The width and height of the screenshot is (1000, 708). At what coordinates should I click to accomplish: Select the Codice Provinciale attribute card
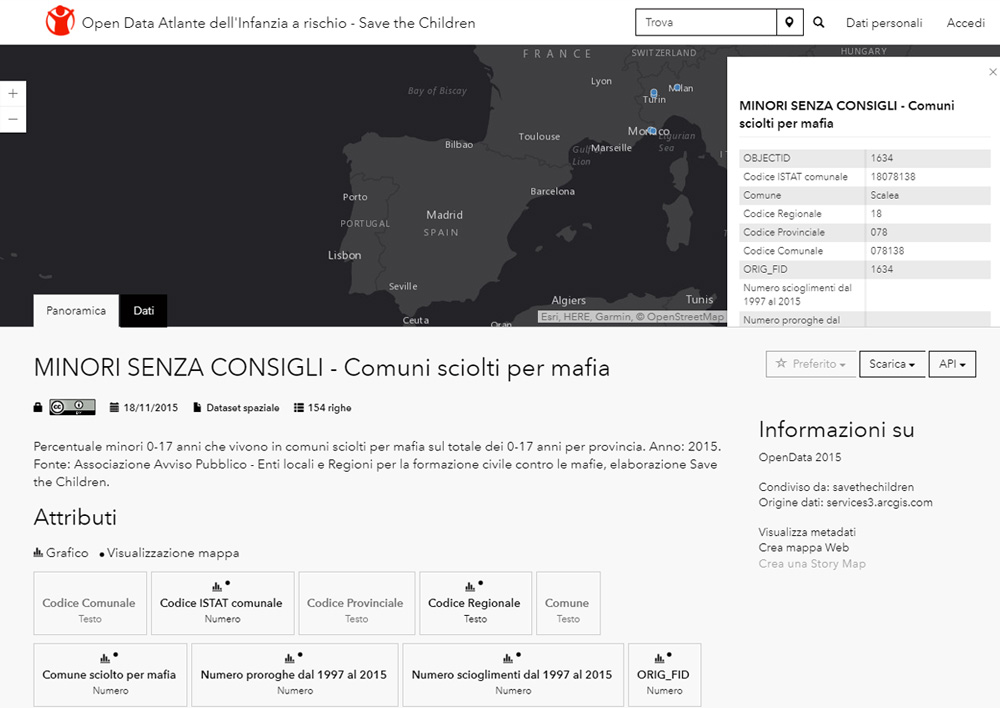(357, 603)
